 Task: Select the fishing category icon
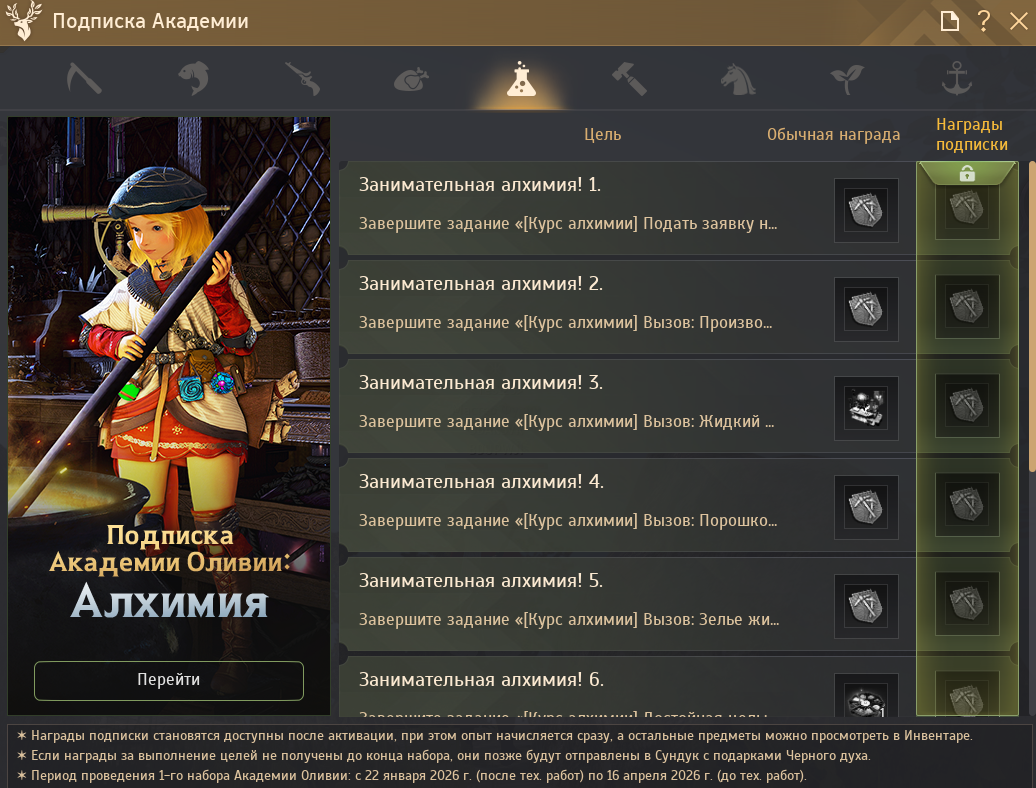(x=194, y=78)
